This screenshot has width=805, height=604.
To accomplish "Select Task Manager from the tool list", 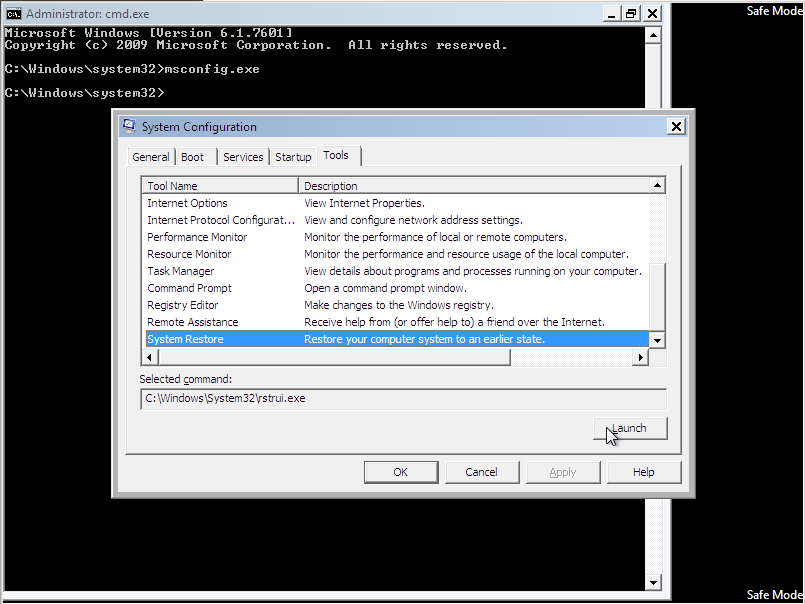I will click(180, 271).
